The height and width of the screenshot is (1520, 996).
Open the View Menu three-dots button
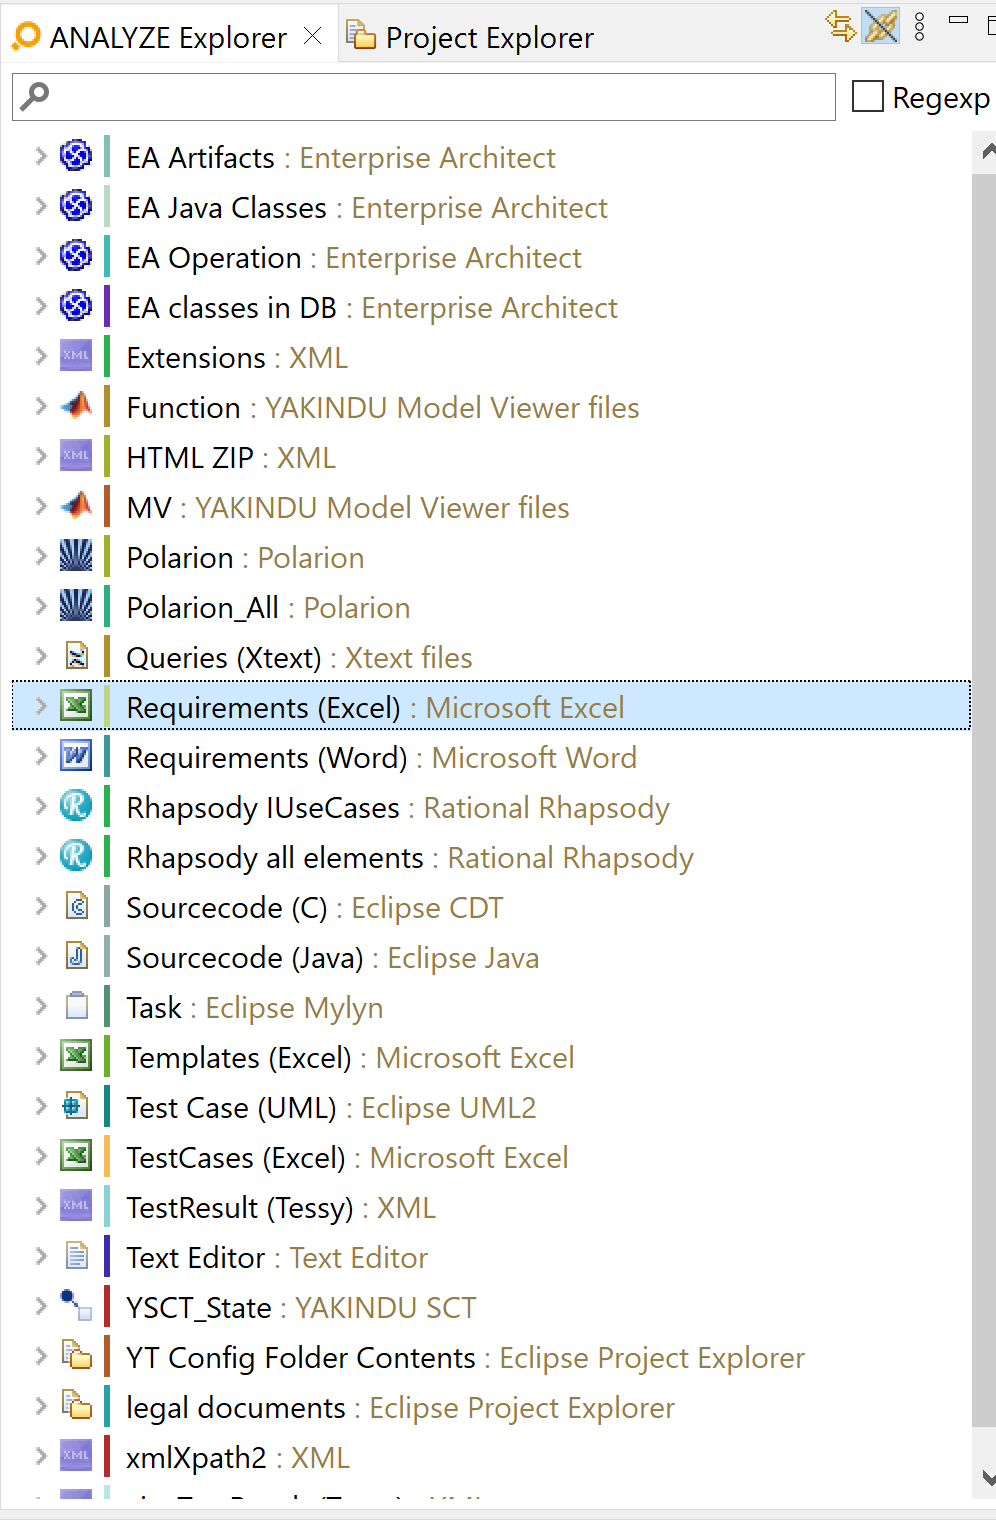tap(920, 27)
